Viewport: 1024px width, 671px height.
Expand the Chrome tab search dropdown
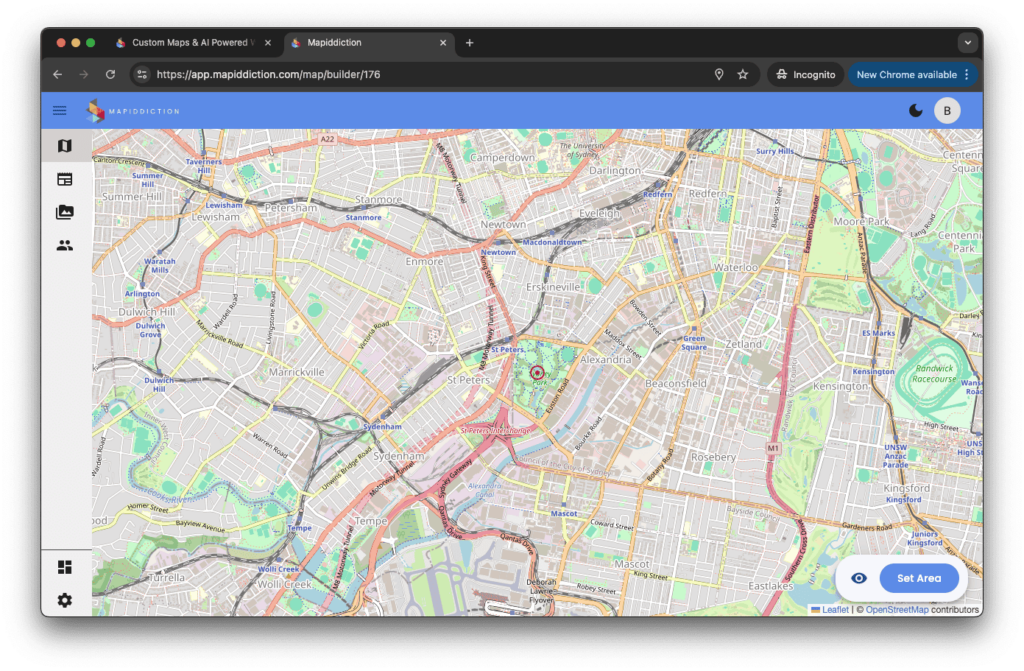pos(966,43)
